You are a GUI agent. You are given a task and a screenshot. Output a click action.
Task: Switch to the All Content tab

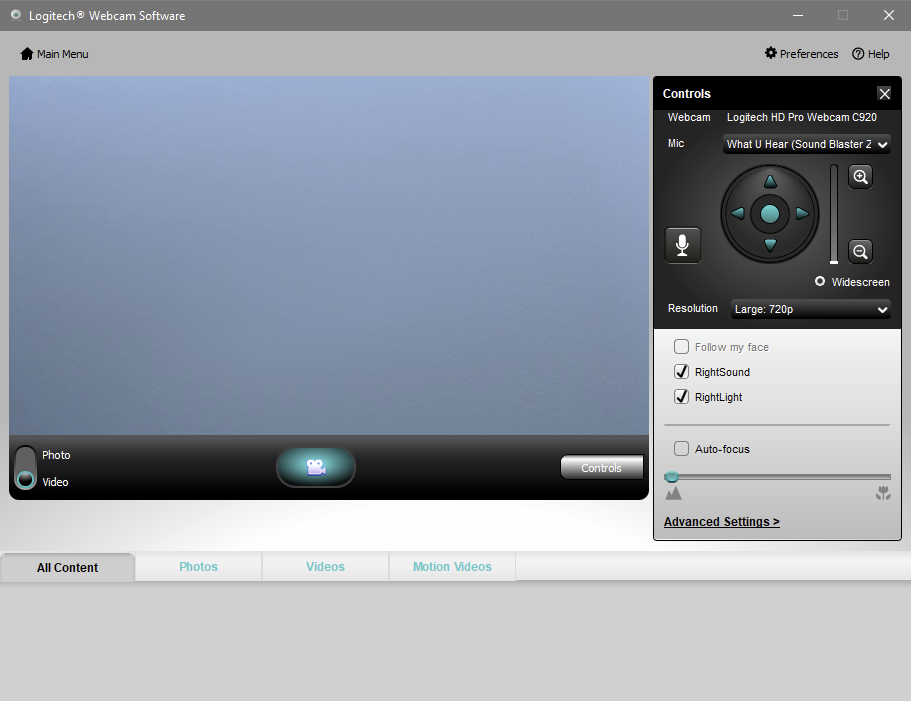click(67, 567)
